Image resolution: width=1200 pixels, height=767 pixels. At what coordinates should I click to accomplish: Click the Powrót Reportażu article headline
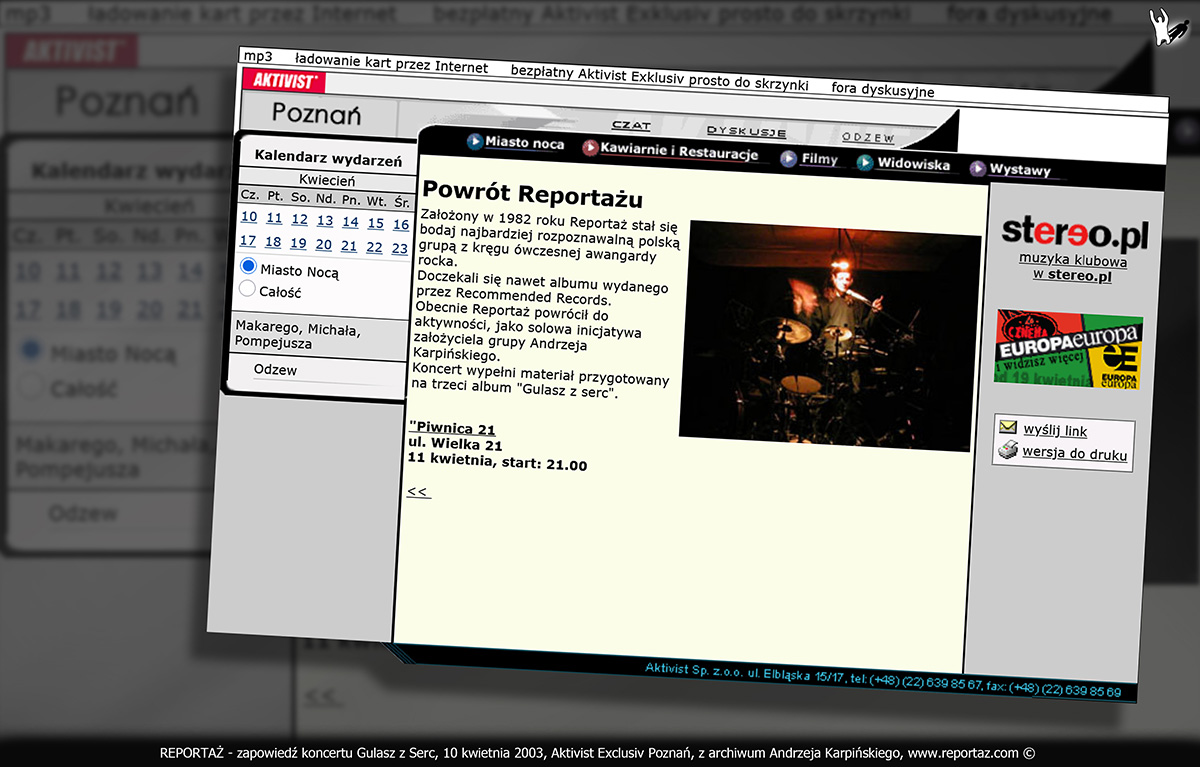[x=532, y=195]
